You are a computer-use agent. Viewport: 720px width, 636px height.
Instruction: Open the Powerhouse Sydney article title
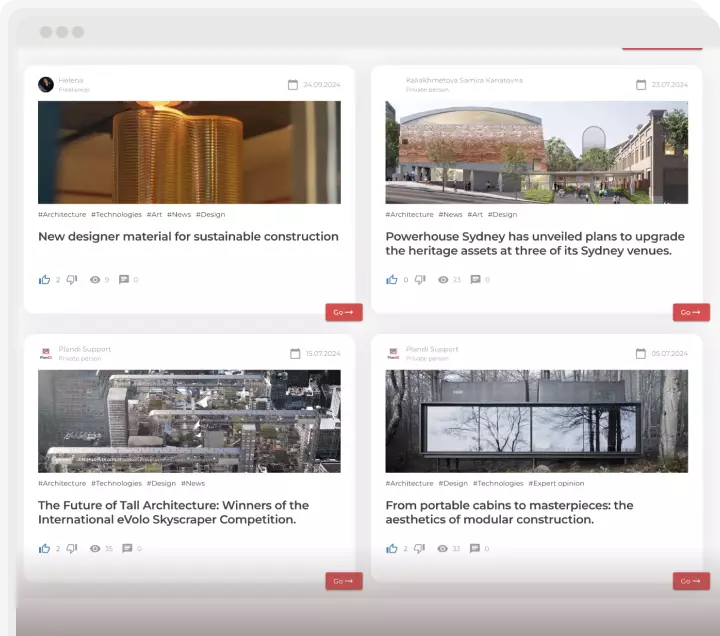point(534,244)
